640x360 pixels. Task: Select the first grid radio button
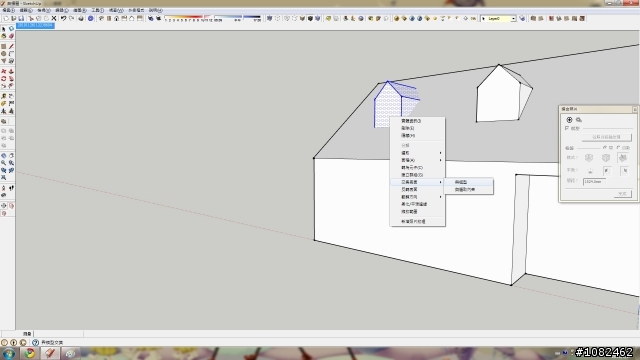pyautogui.click(x=605, y=148)
